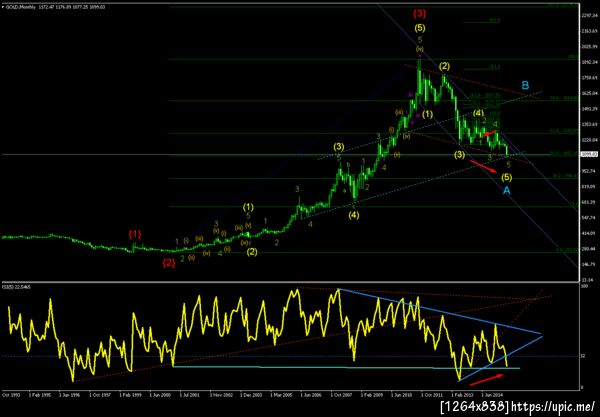Select yellow (2) label near the price peak
600x417 pixels.
(x=444, y=66)
